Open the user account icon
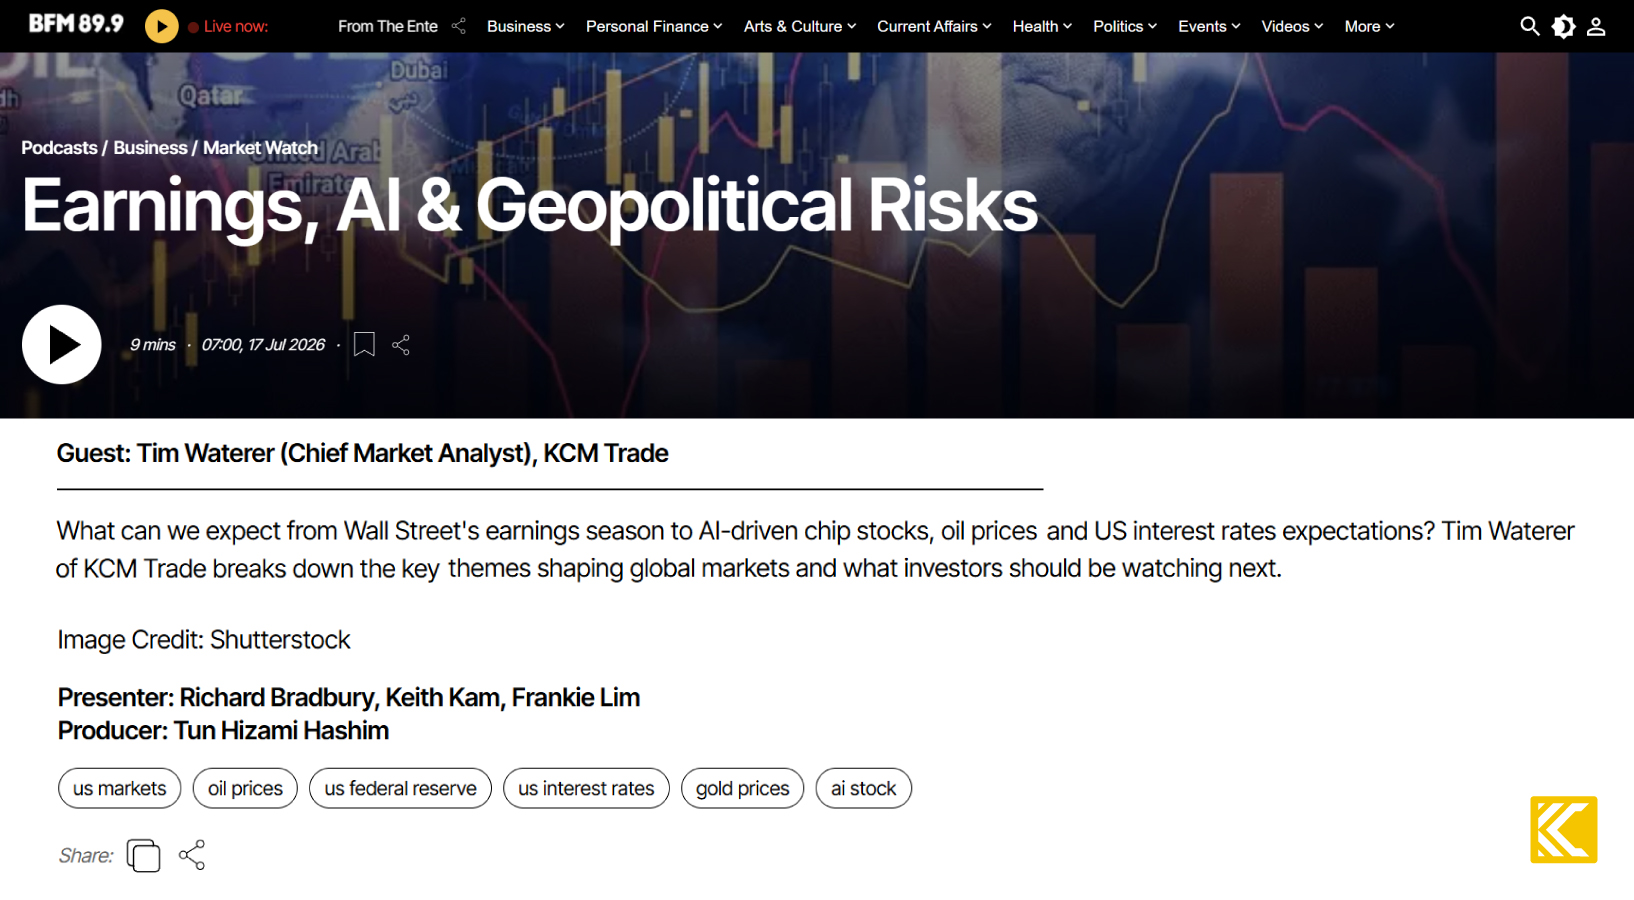The width and height of the screenshot is (1634, 900). pyautogui.click(x=1596, y=27)
